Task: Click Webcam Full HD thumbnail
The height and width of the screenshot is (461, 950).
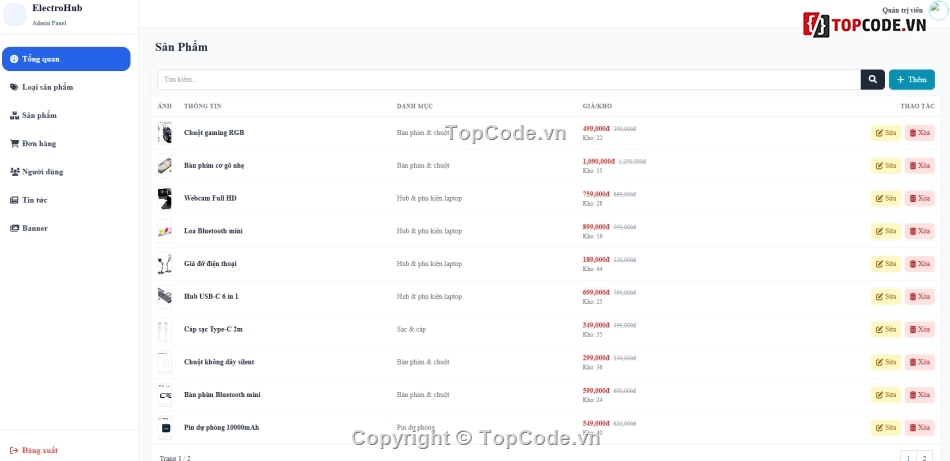Action: point(165,198)
